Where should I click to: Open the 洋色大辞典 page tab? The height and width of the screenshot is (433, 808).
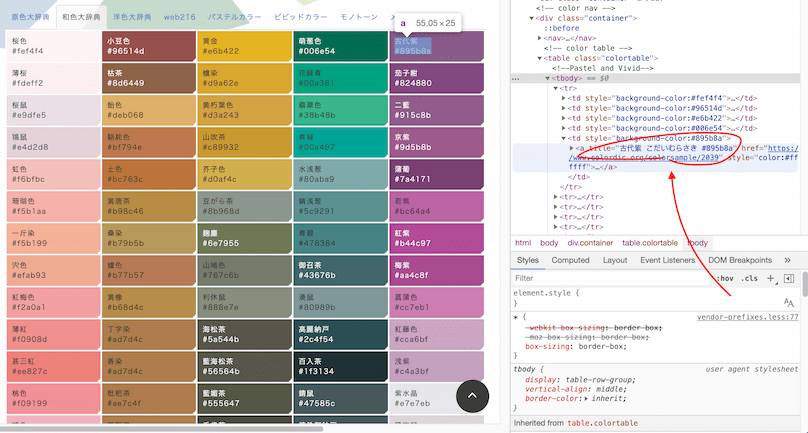(132, 17)
